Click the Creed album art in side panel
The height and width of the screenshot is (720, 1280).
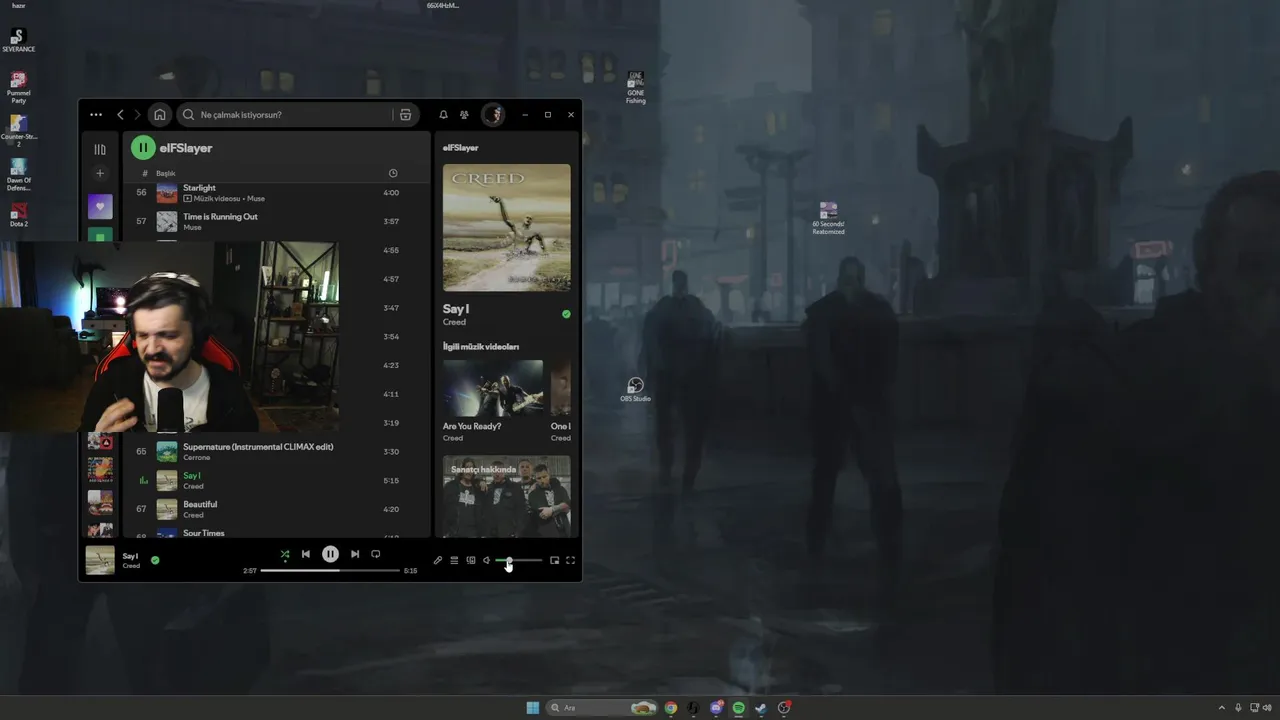click(x=507, y=228)
